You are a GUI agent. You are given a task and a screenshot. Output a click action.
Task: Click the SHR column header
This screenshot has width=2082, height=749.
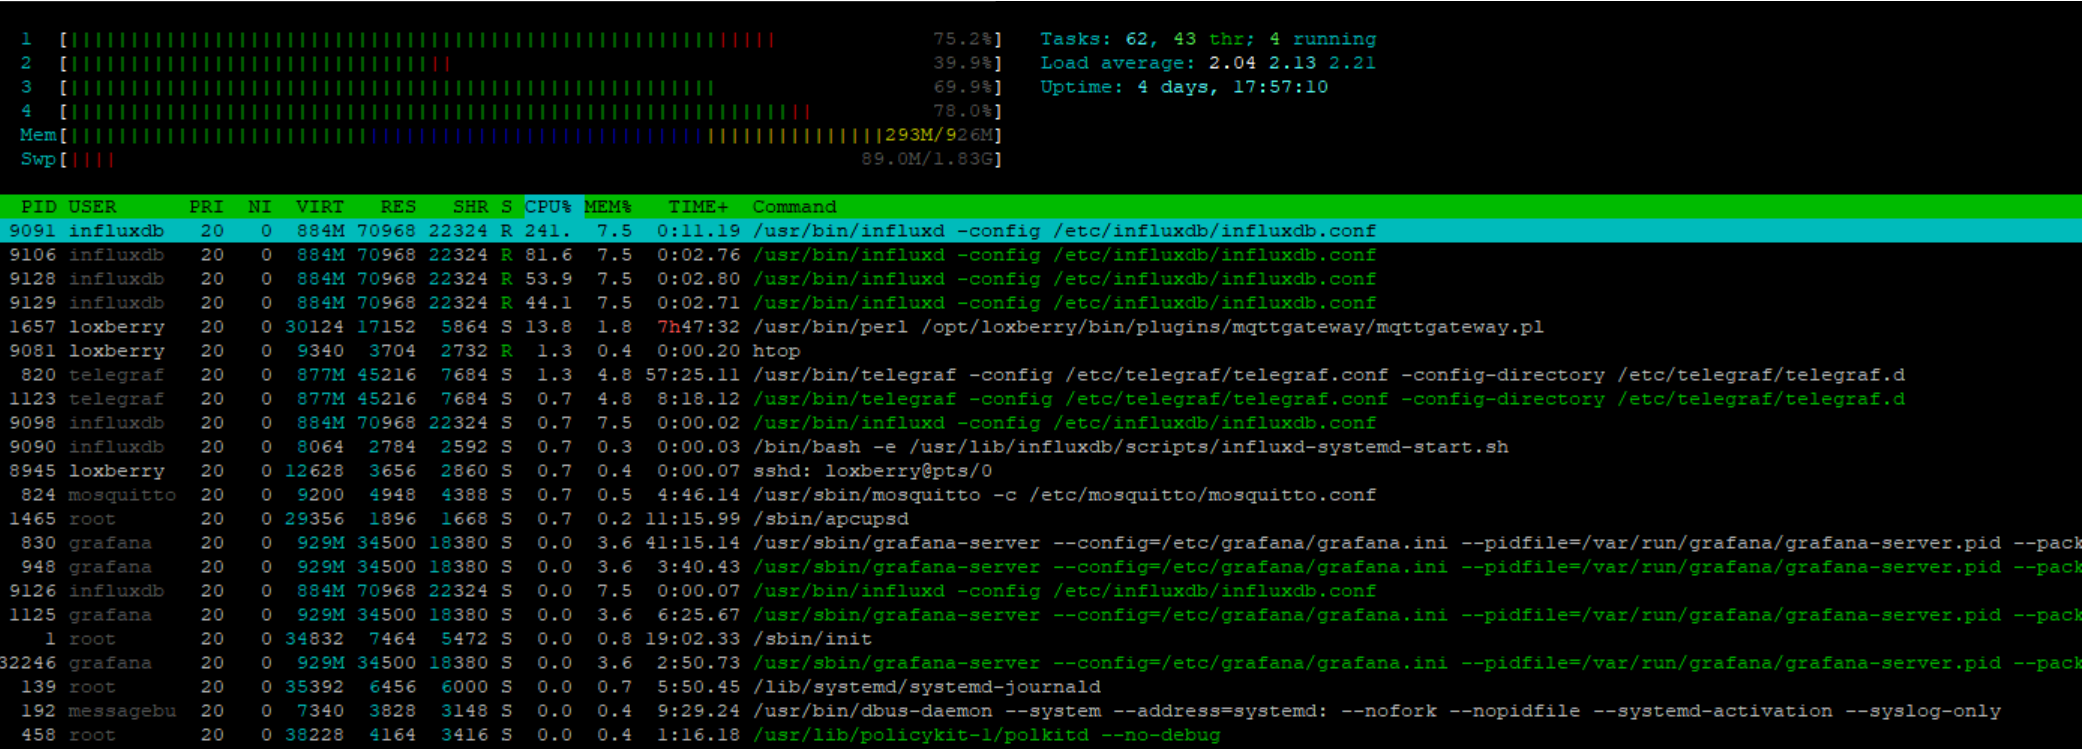470,207
